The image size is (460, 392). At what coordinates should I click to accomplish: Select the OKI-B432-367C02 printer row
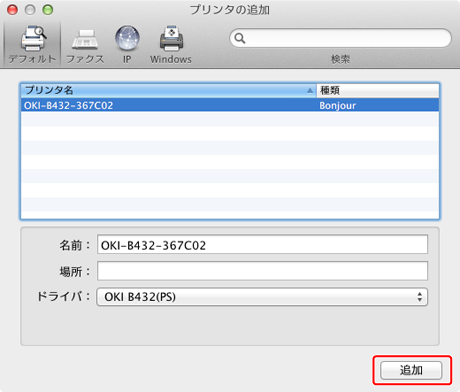(230, 105)
